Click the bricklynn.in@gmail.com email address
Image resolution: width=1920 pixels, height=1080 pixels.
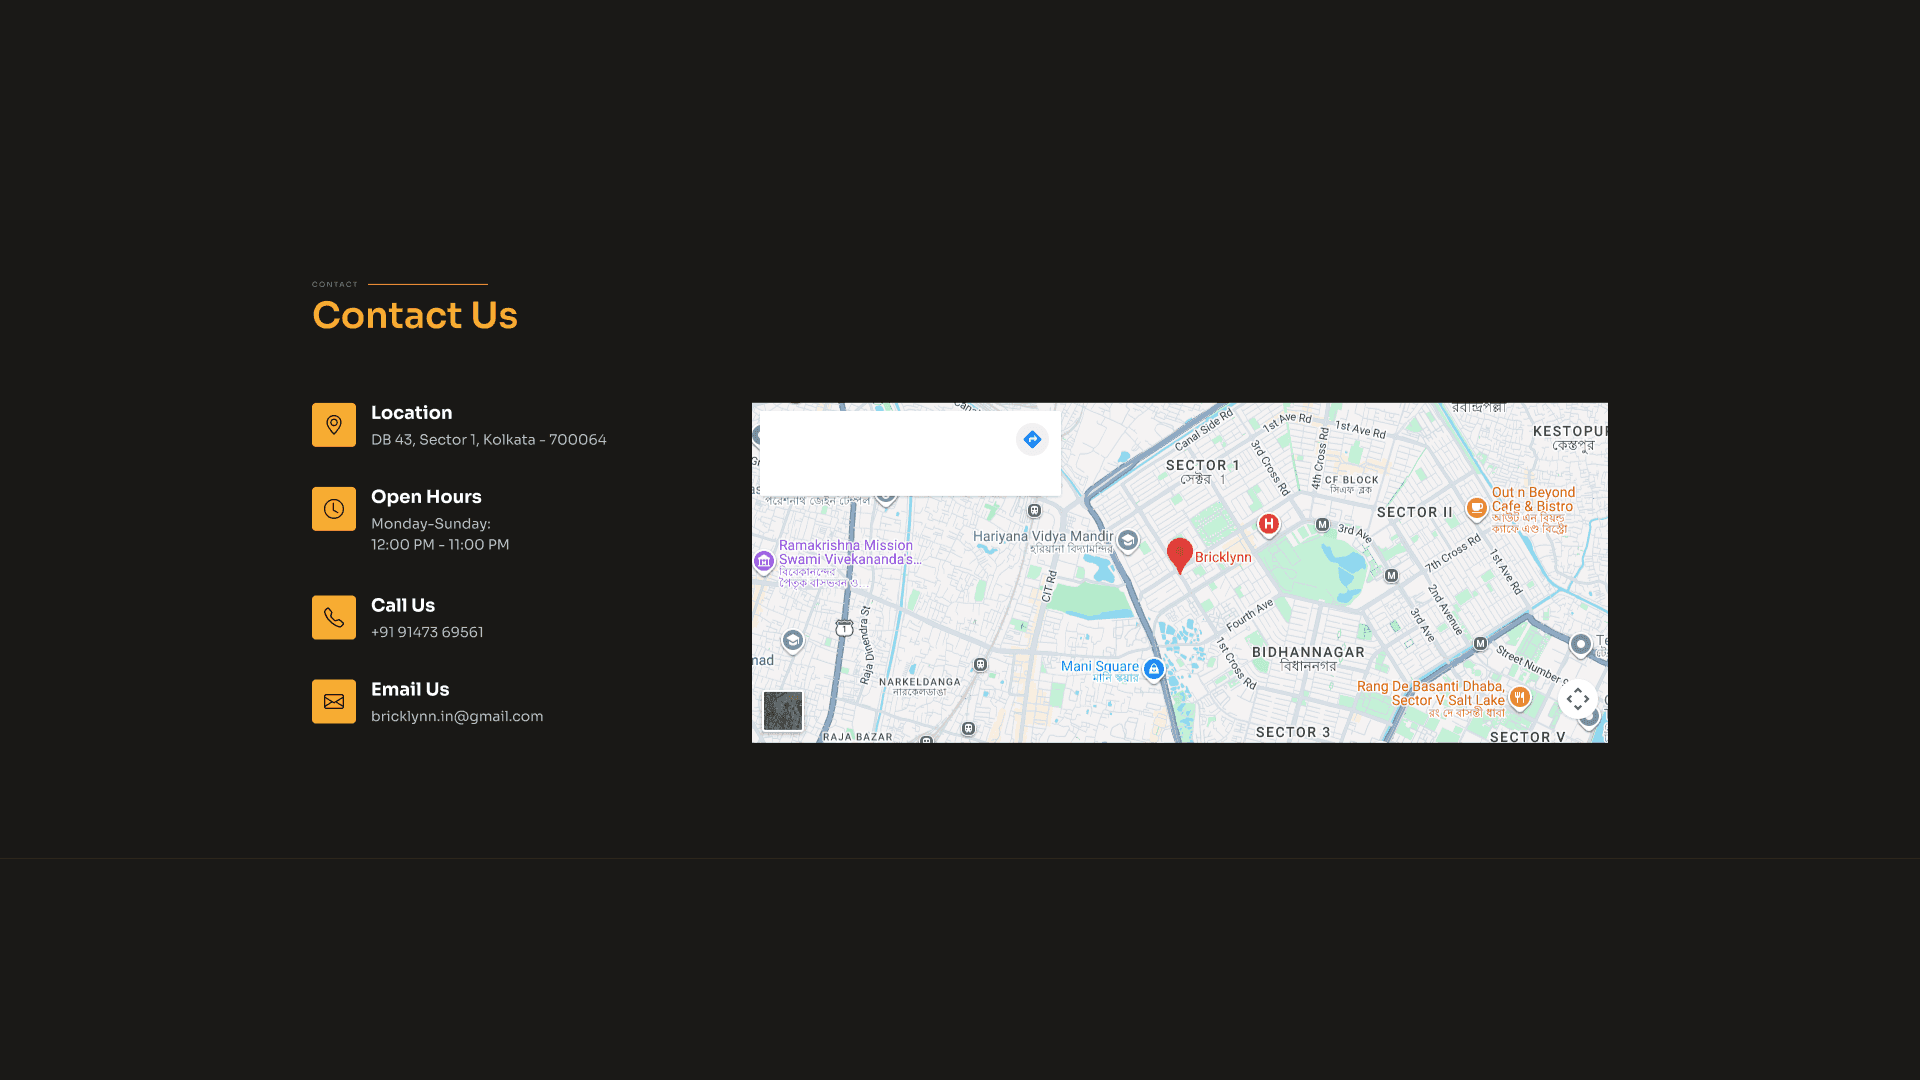point(457,716)
